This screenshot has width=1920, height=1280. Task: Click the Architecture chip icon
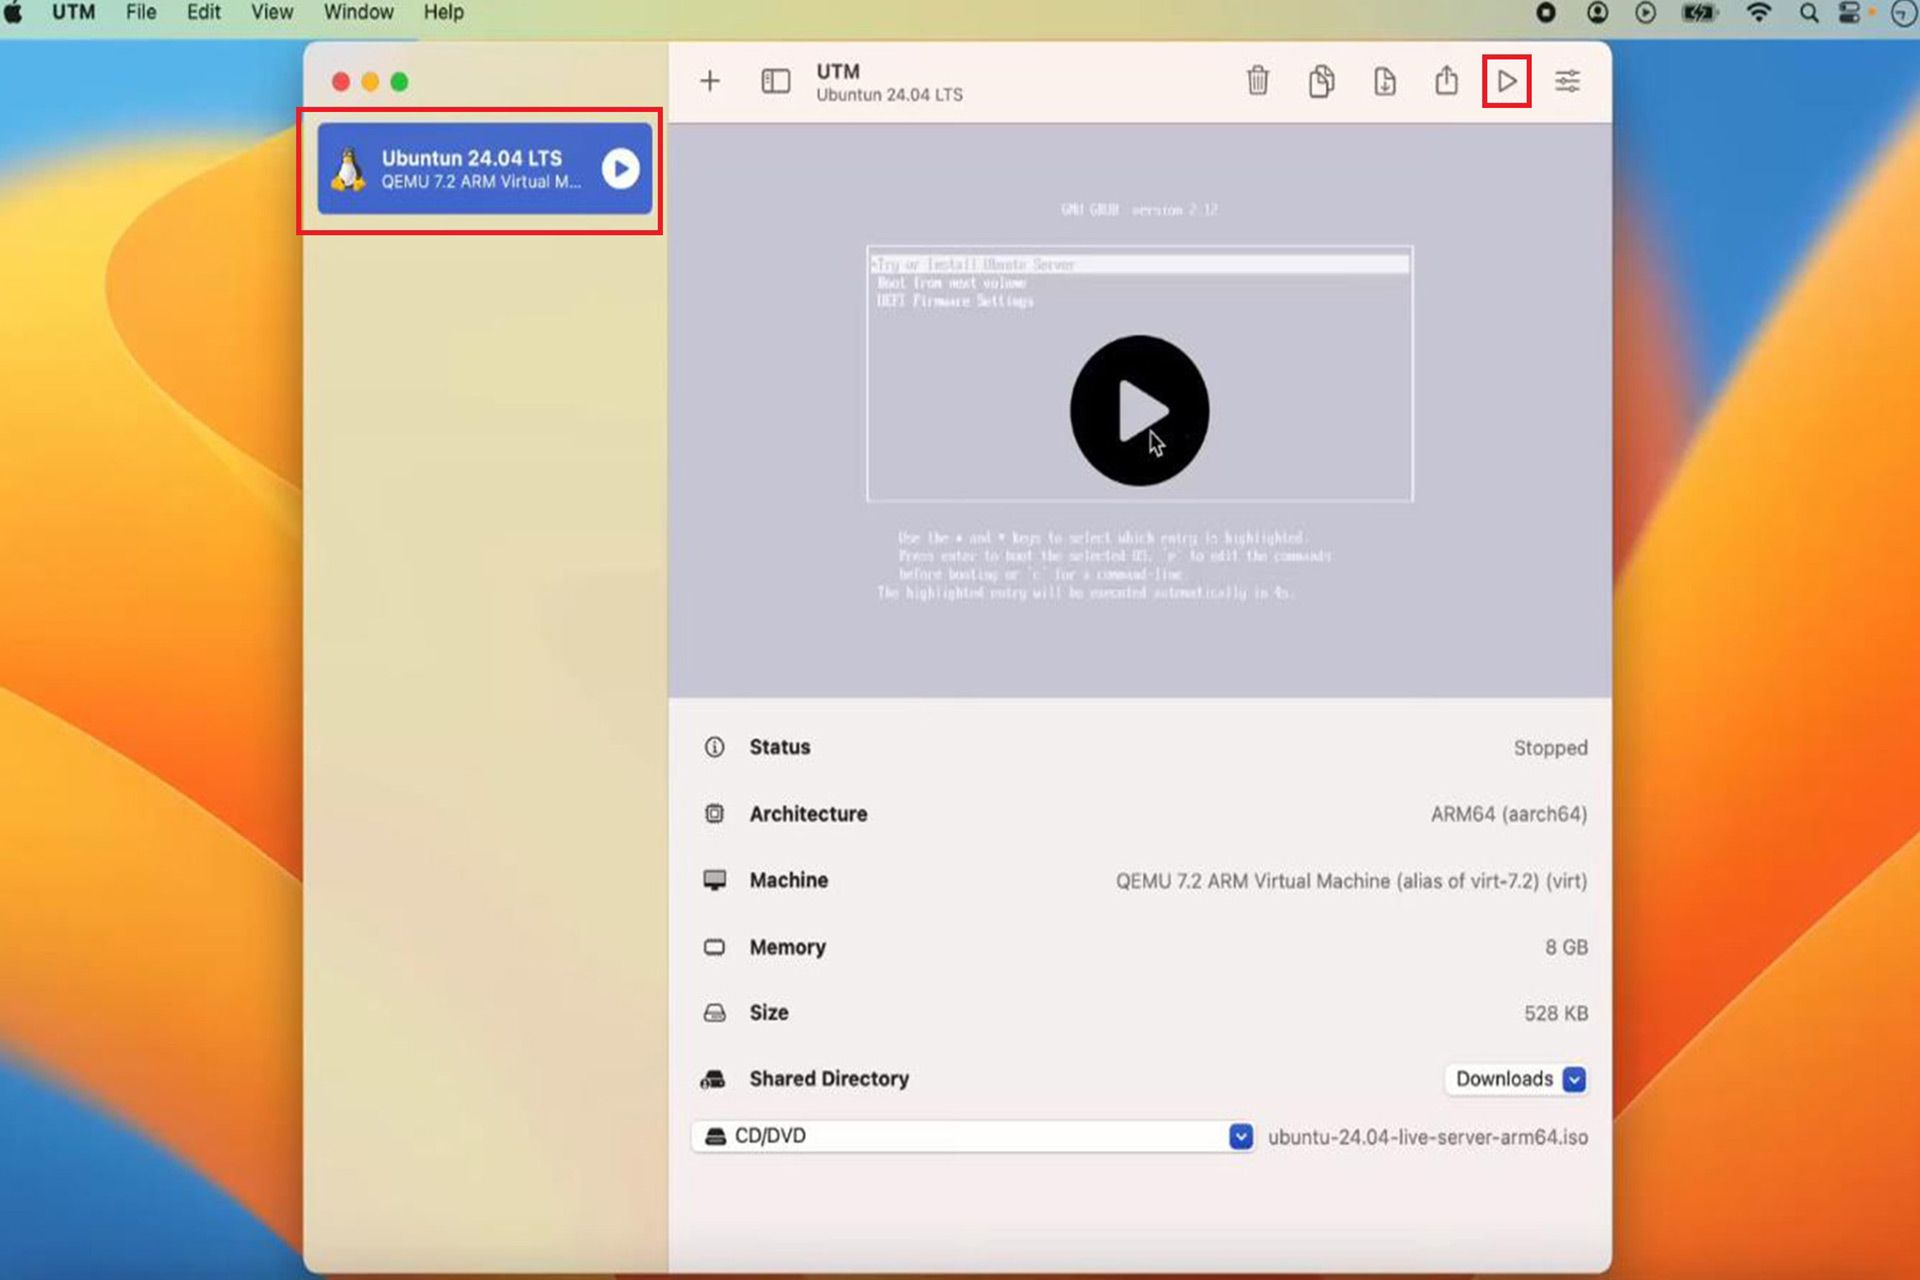(x=714, y=814)
